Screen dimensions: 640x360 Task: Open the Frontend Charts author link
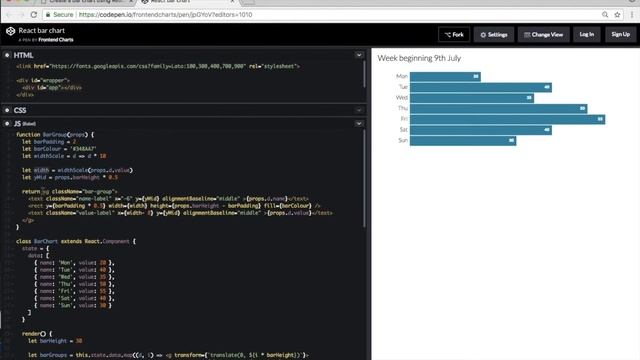point(56,40)
